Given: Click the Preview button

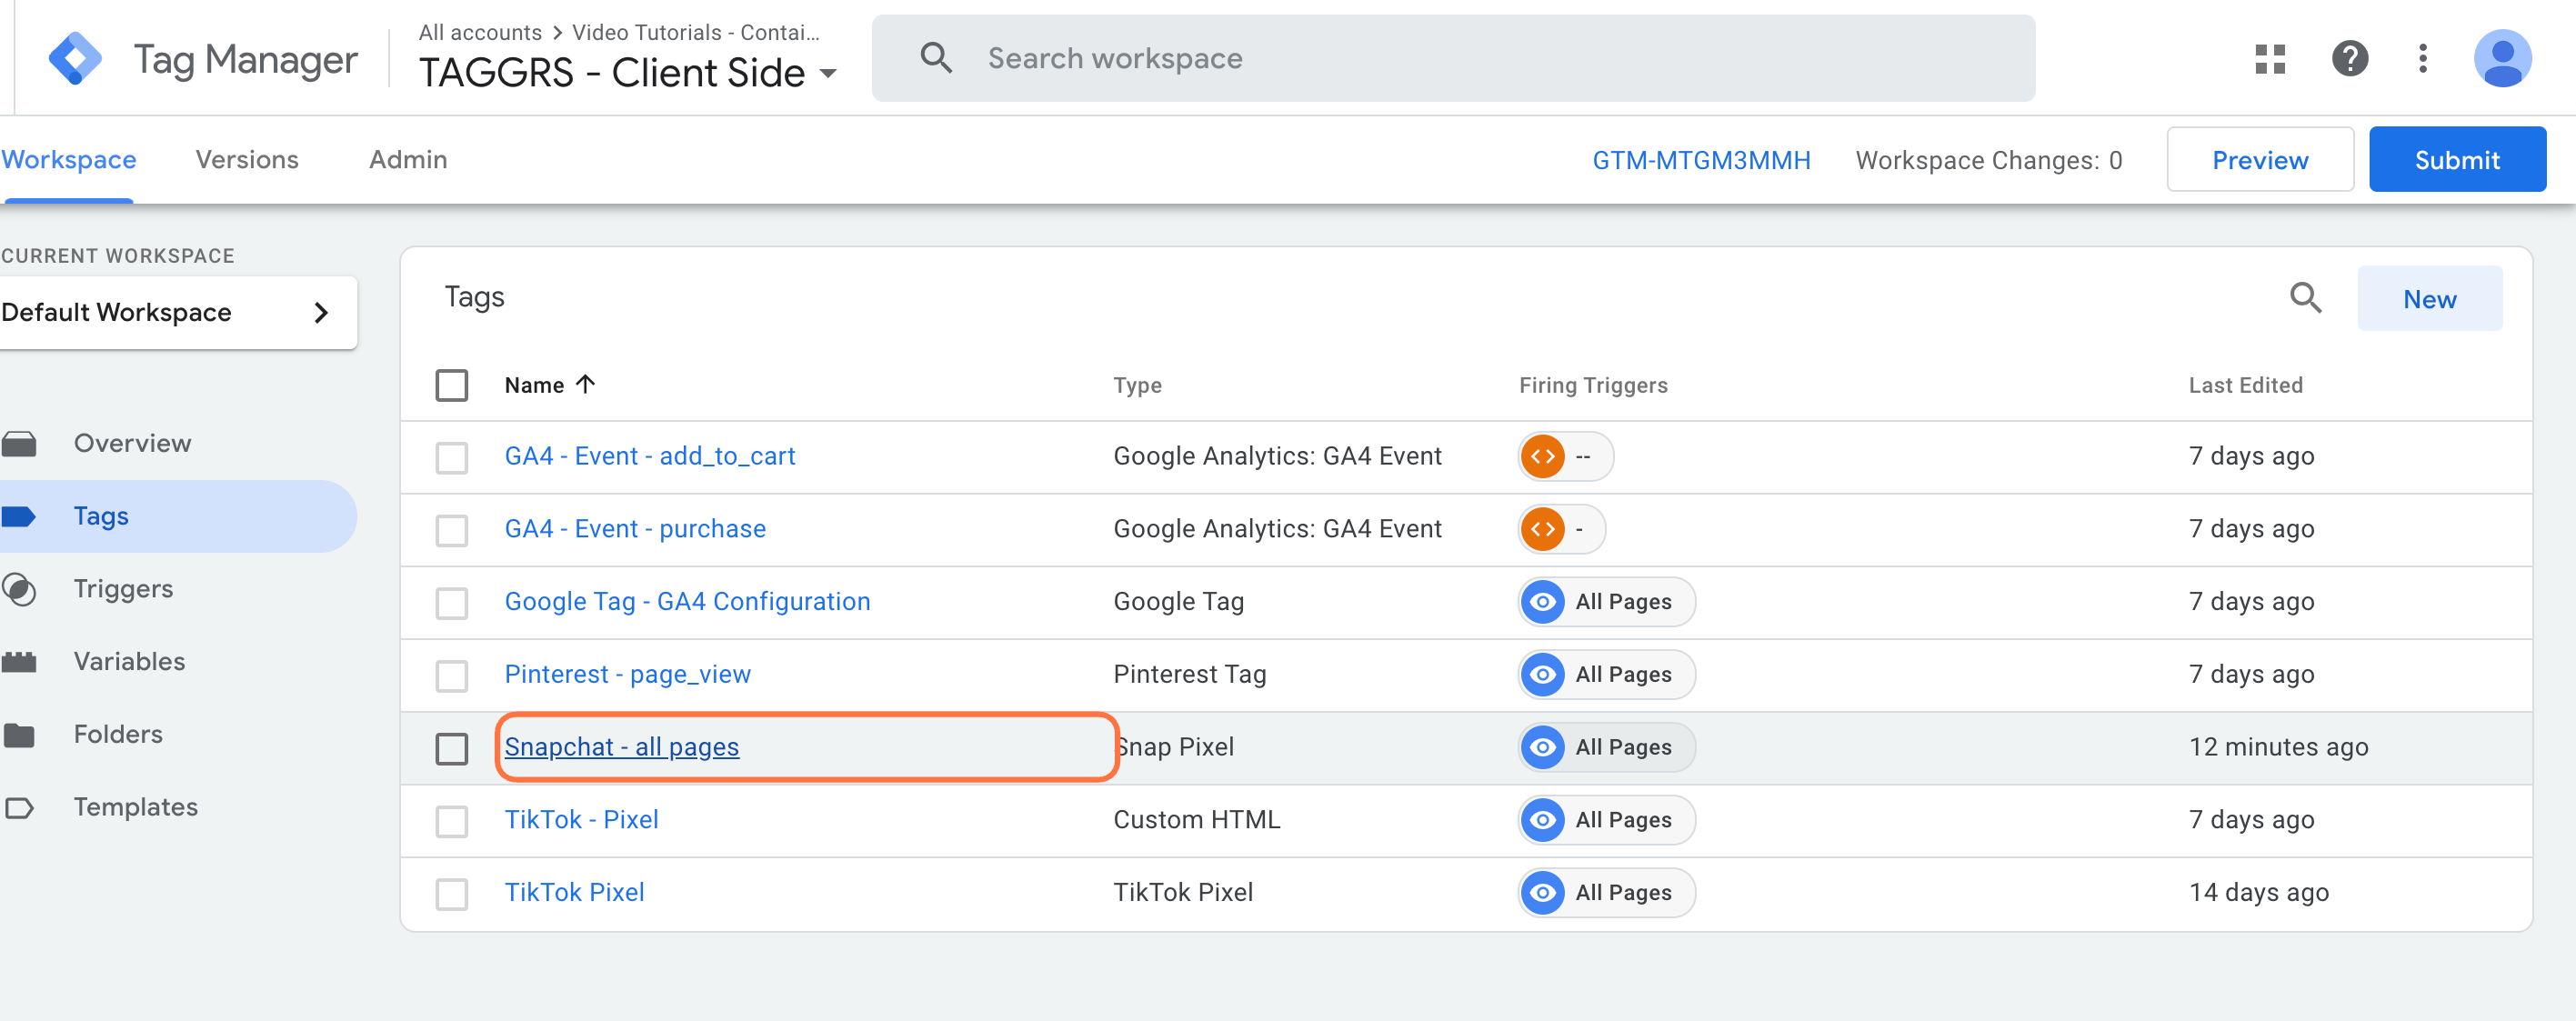Looking at the screenshot, I should tap(2259, 160).
